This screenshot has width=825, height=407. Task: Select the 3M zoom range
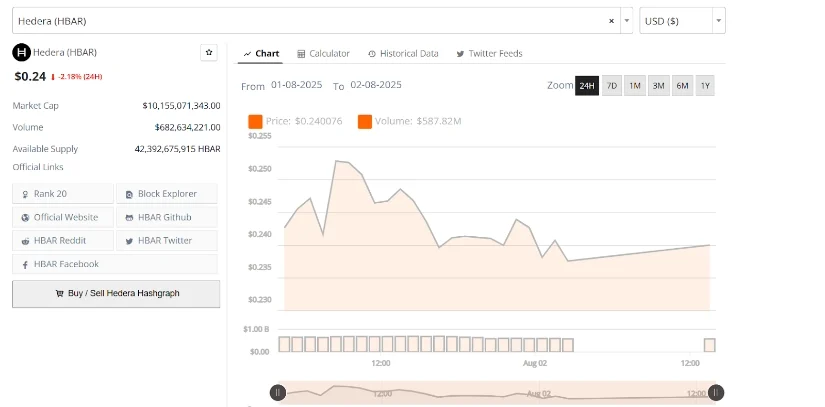659,85
